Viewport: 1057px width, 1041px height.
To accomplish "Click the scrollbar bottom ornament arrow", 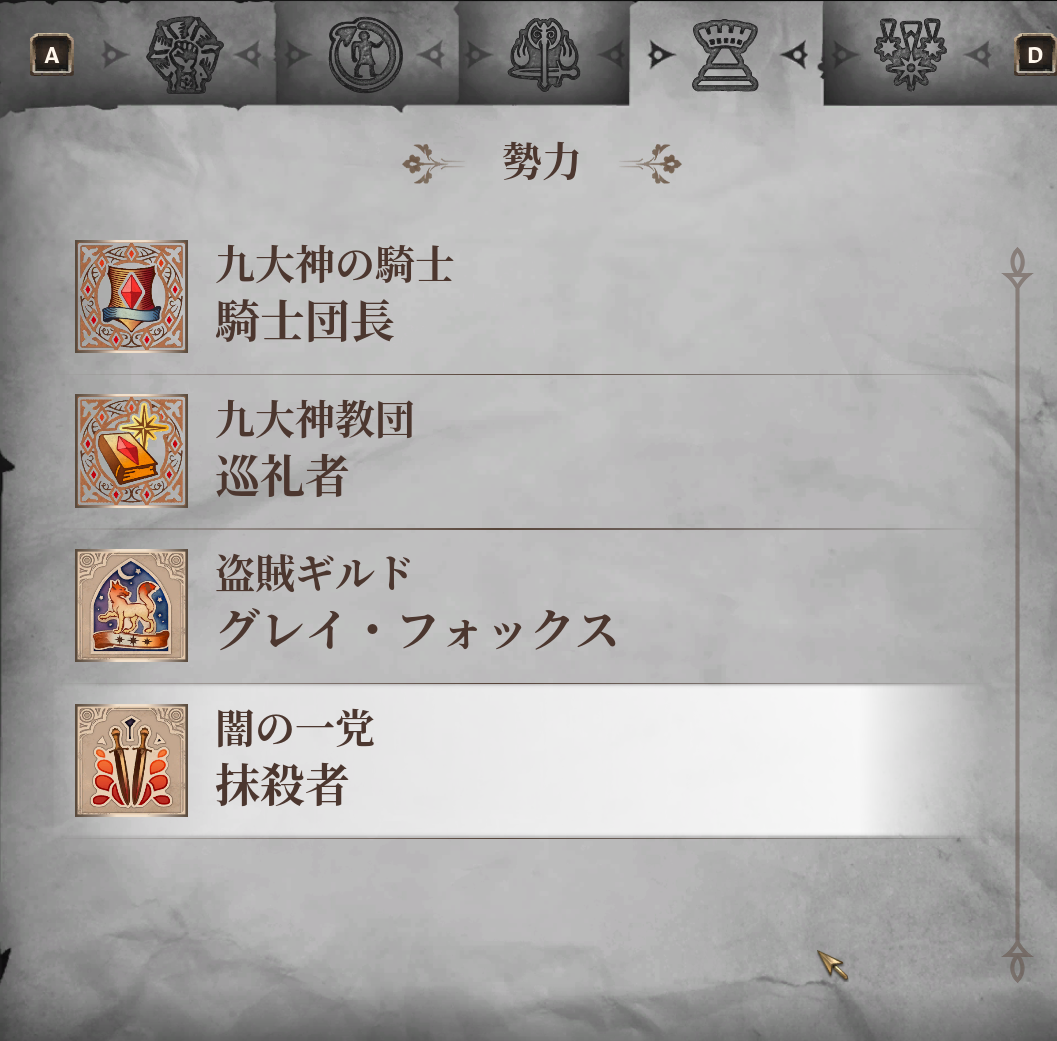I will click(x=1017, y=962).
